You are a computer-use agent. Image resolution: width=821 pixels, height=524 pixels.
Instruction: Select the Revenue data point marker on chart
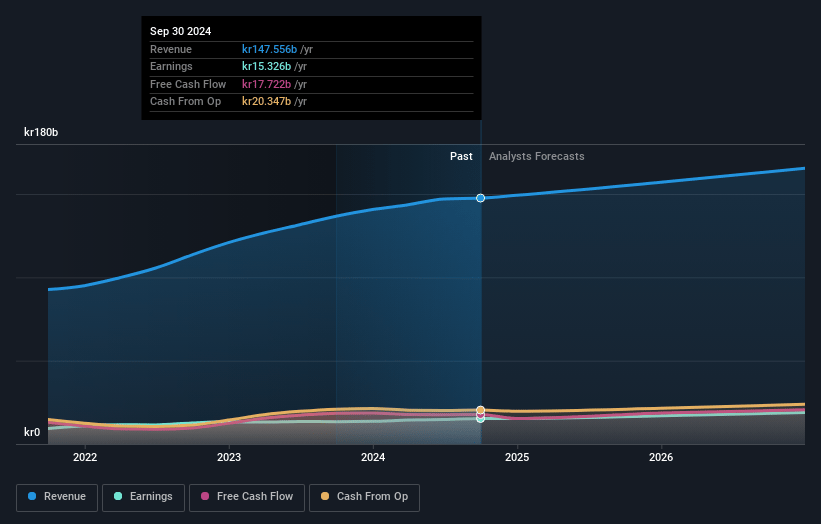pos(481,198)
